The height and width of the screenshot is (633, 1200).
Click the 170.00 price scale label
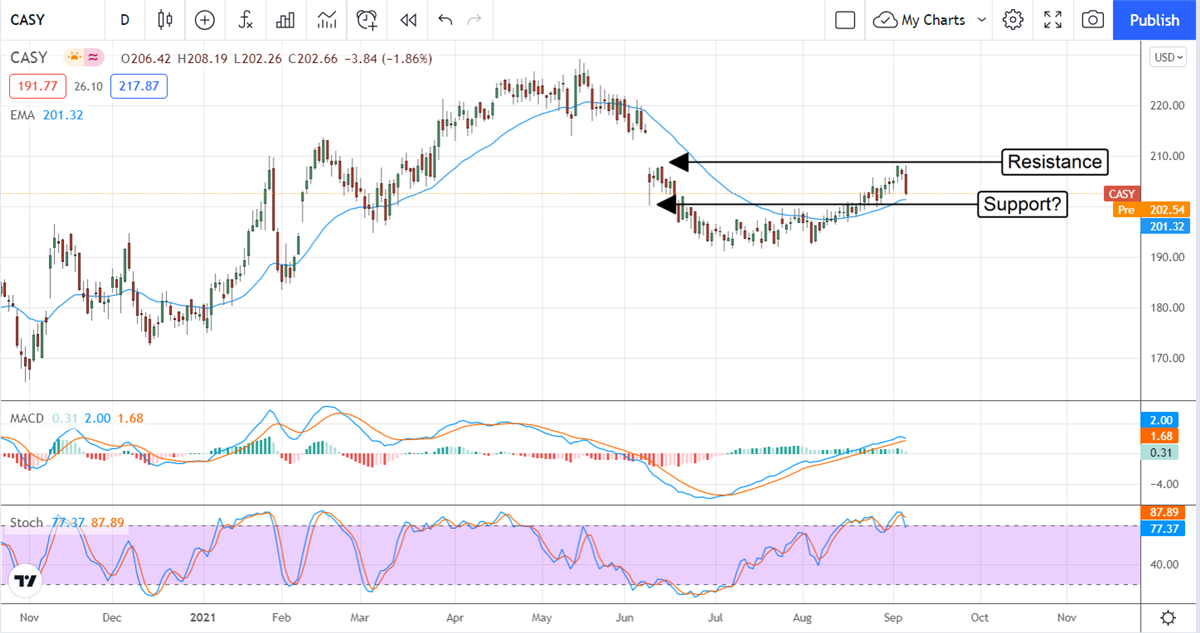[1168, 358]
